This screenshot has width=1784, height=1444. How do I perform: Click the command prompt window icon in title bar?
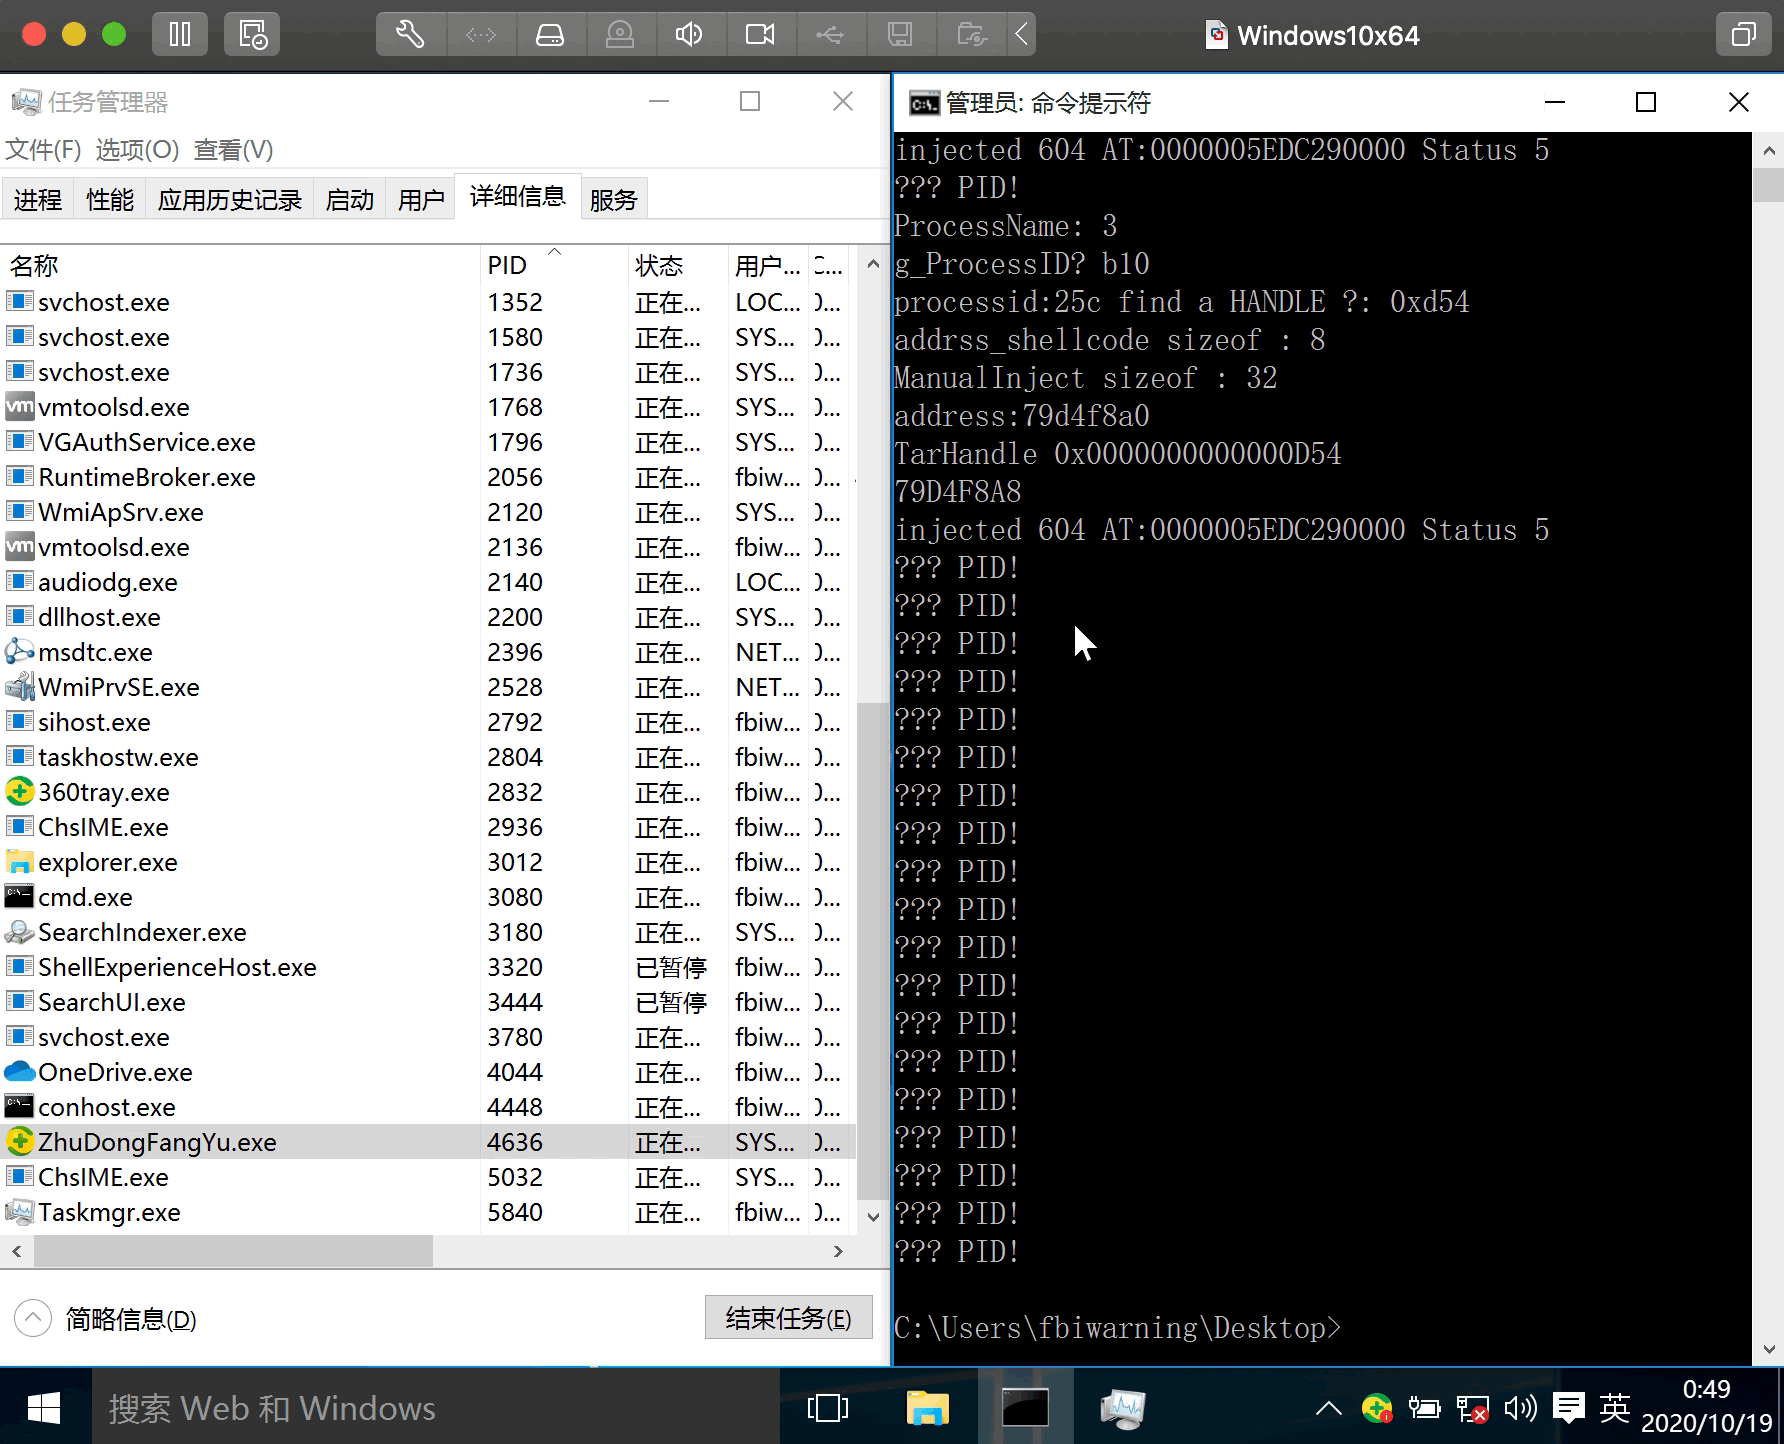(x=924, y=103)
